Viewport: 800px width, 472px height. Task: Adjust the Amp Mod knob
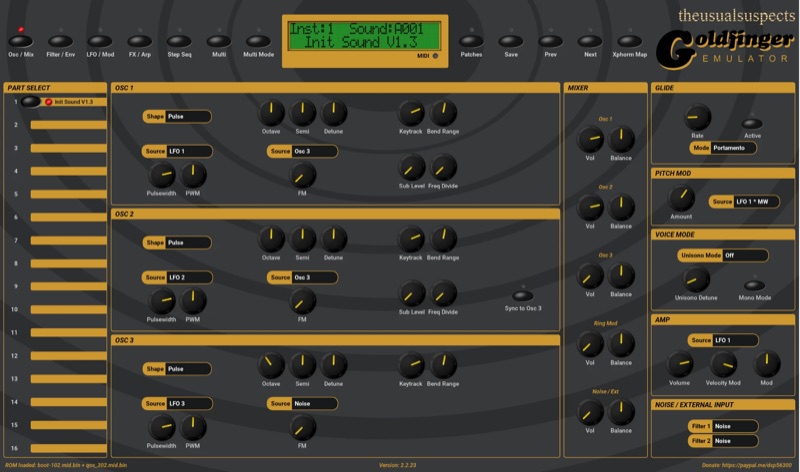(x=766, y=364)
